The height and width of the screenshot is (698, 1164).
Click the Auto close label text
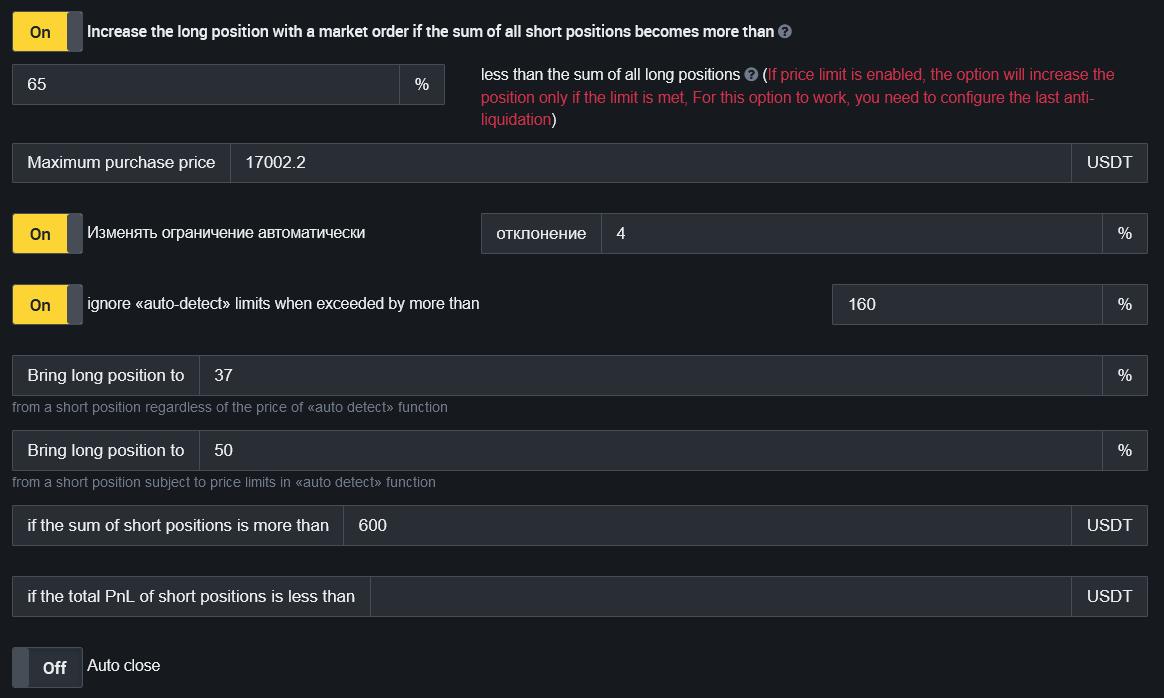(124, 666)
